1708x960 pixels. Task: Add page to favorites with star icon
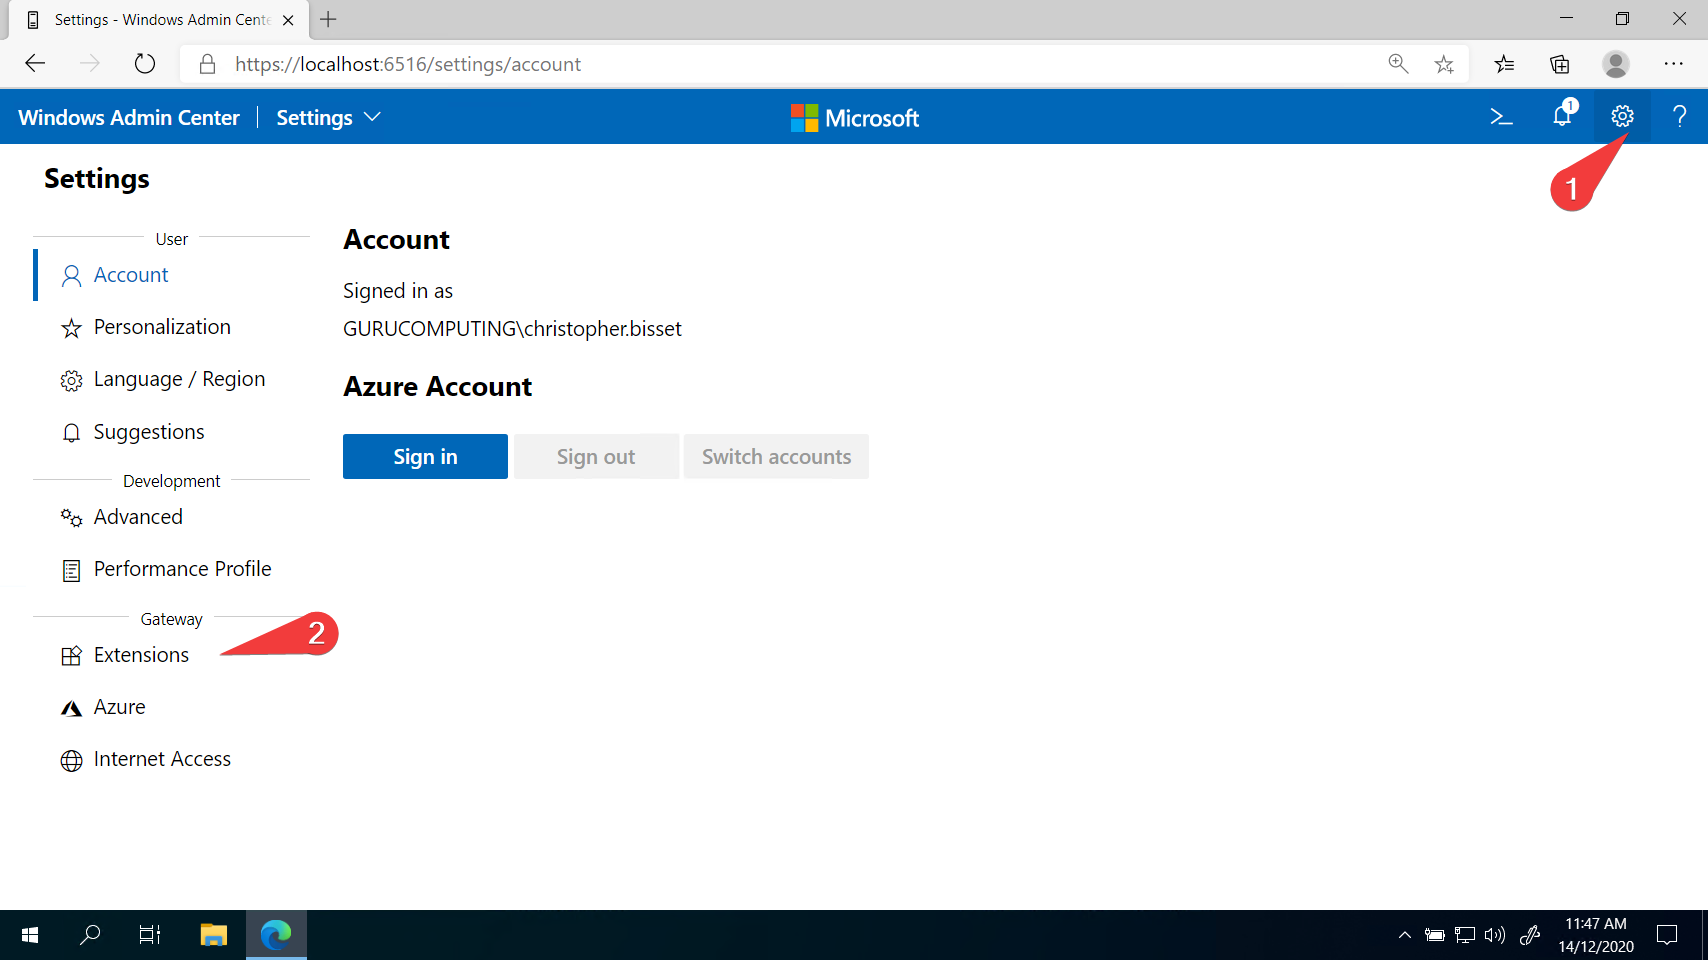coord(1444,64)
